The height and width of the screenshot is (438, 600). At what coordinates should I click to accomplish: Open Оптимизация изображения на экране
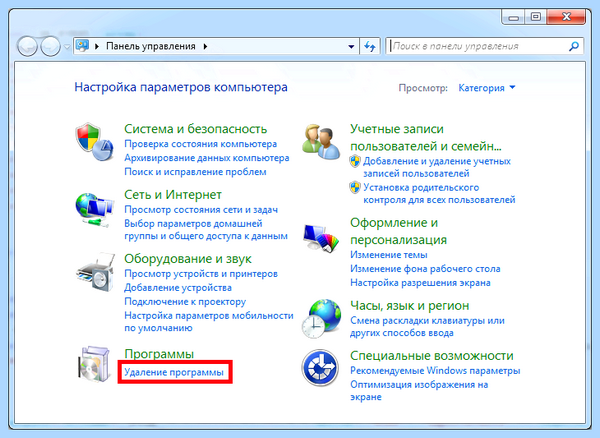pos(419,391)
